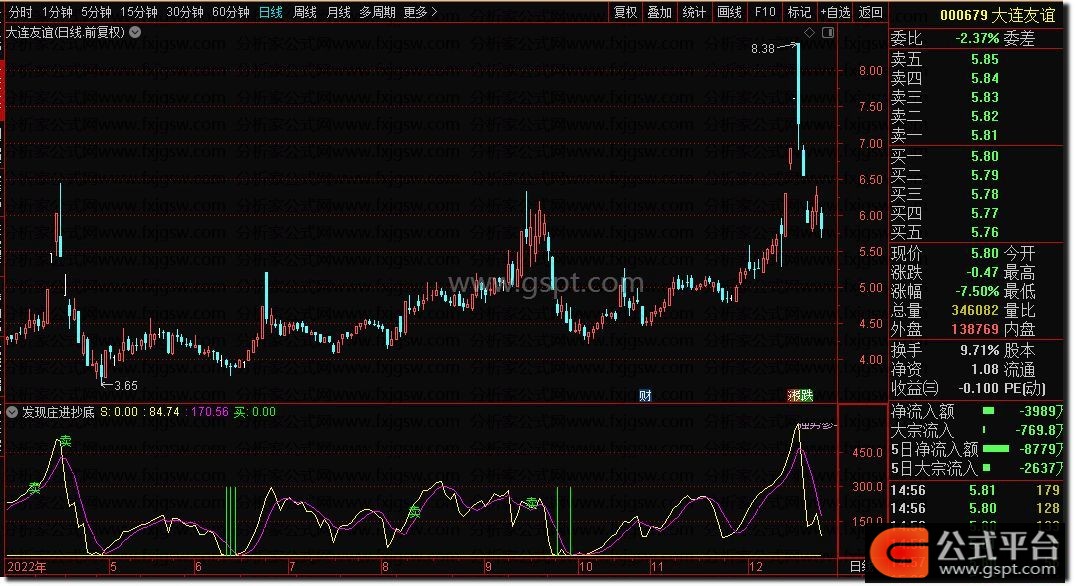
Task: Click the 总量 value 346082
Action: 975,310
